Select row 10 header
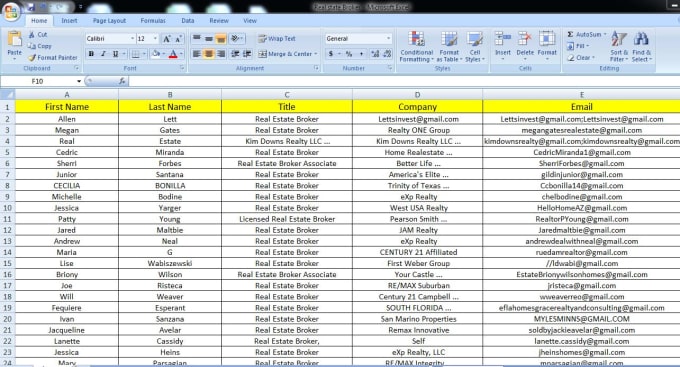The height and width of the screenshot is (367, 680). (7, 208)
